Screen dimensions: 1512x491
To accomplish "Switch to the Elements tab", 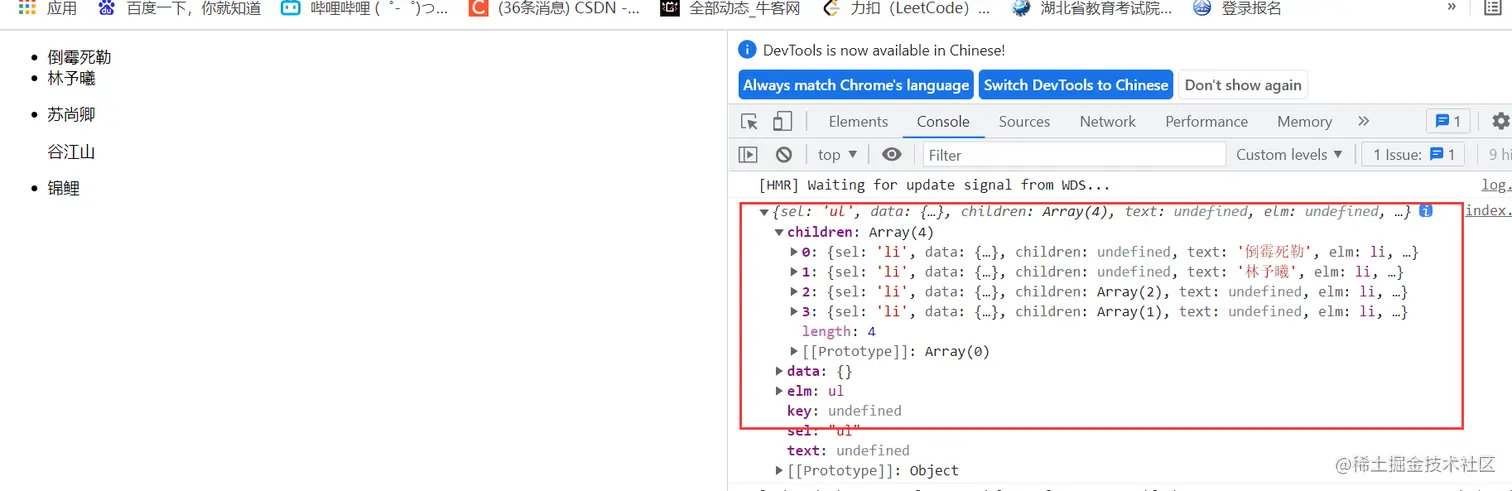I will (x=858, y=121).
